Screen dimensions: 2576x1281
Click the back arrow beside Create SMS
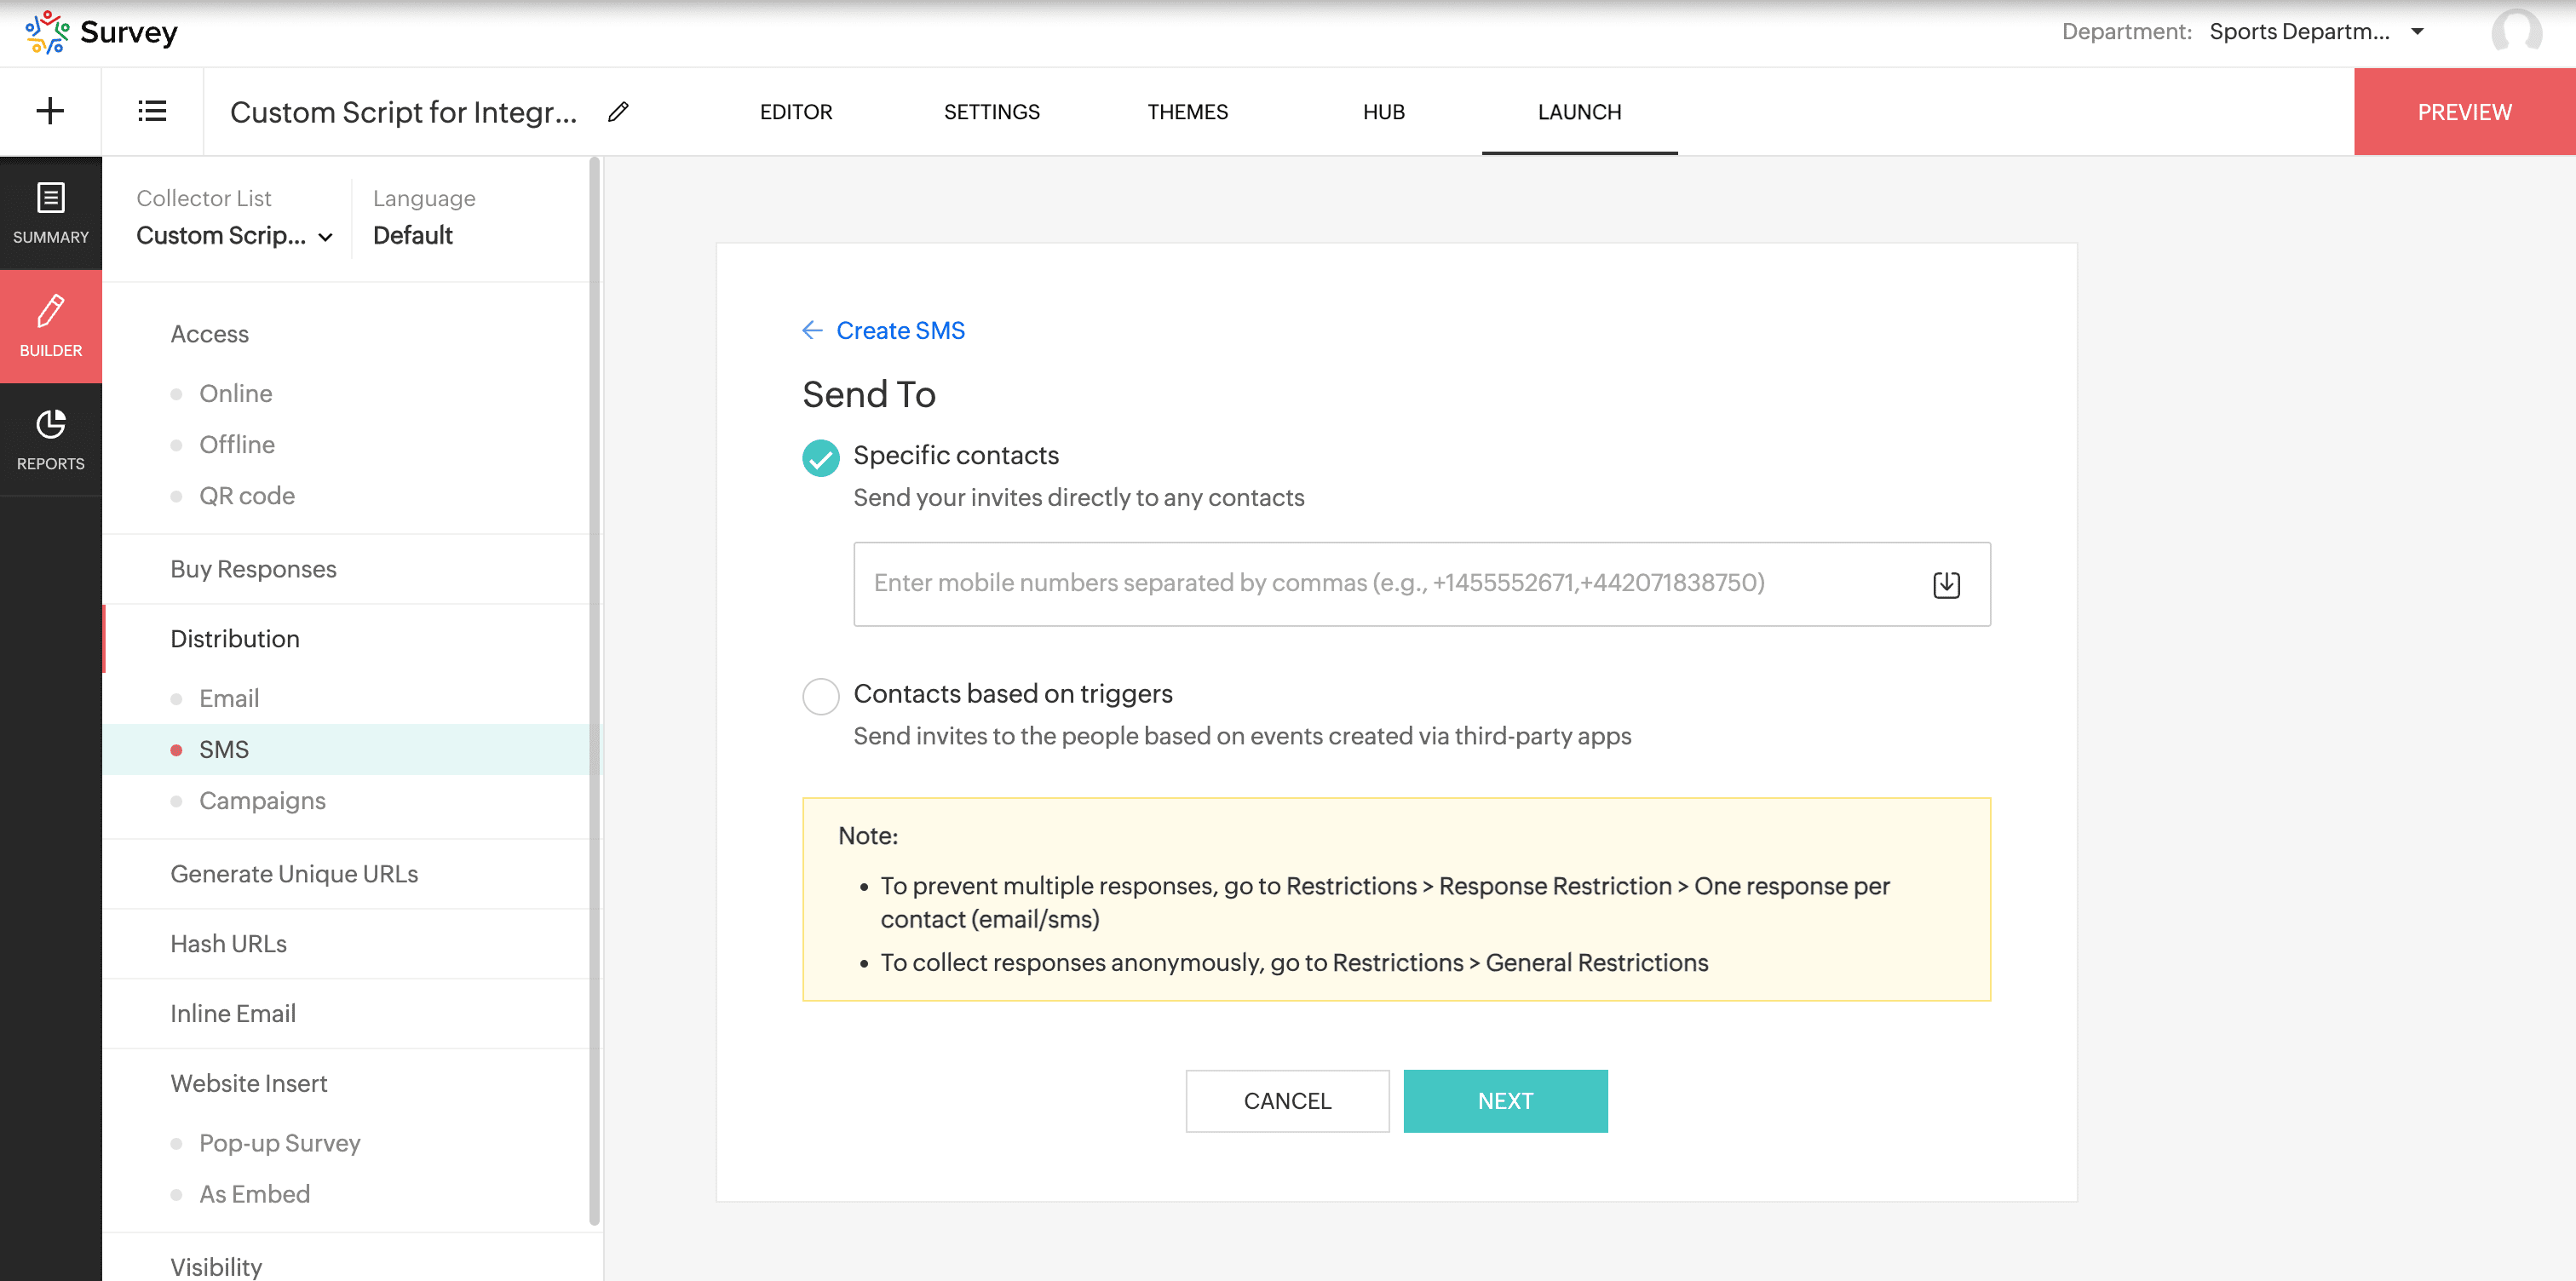[811, 330]
